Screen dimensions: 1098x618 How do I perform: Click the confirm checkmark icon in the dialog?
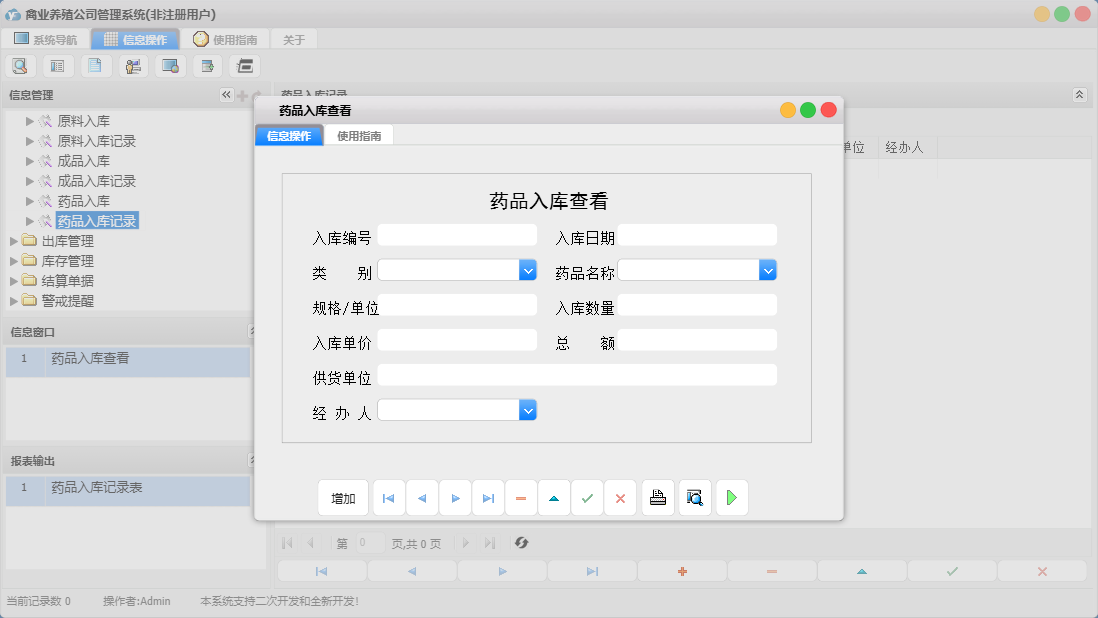587,497
